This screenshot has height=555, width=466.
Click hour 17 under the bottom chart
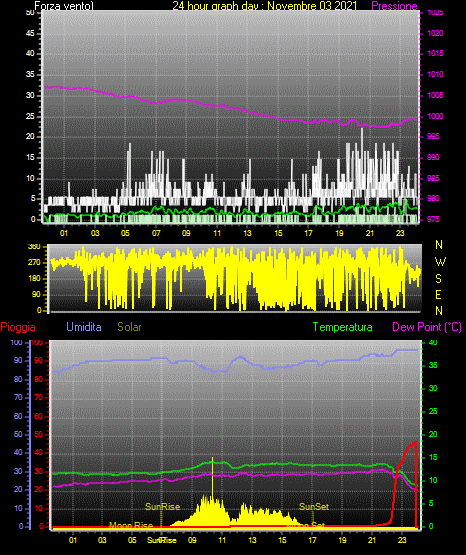point(312,540)
